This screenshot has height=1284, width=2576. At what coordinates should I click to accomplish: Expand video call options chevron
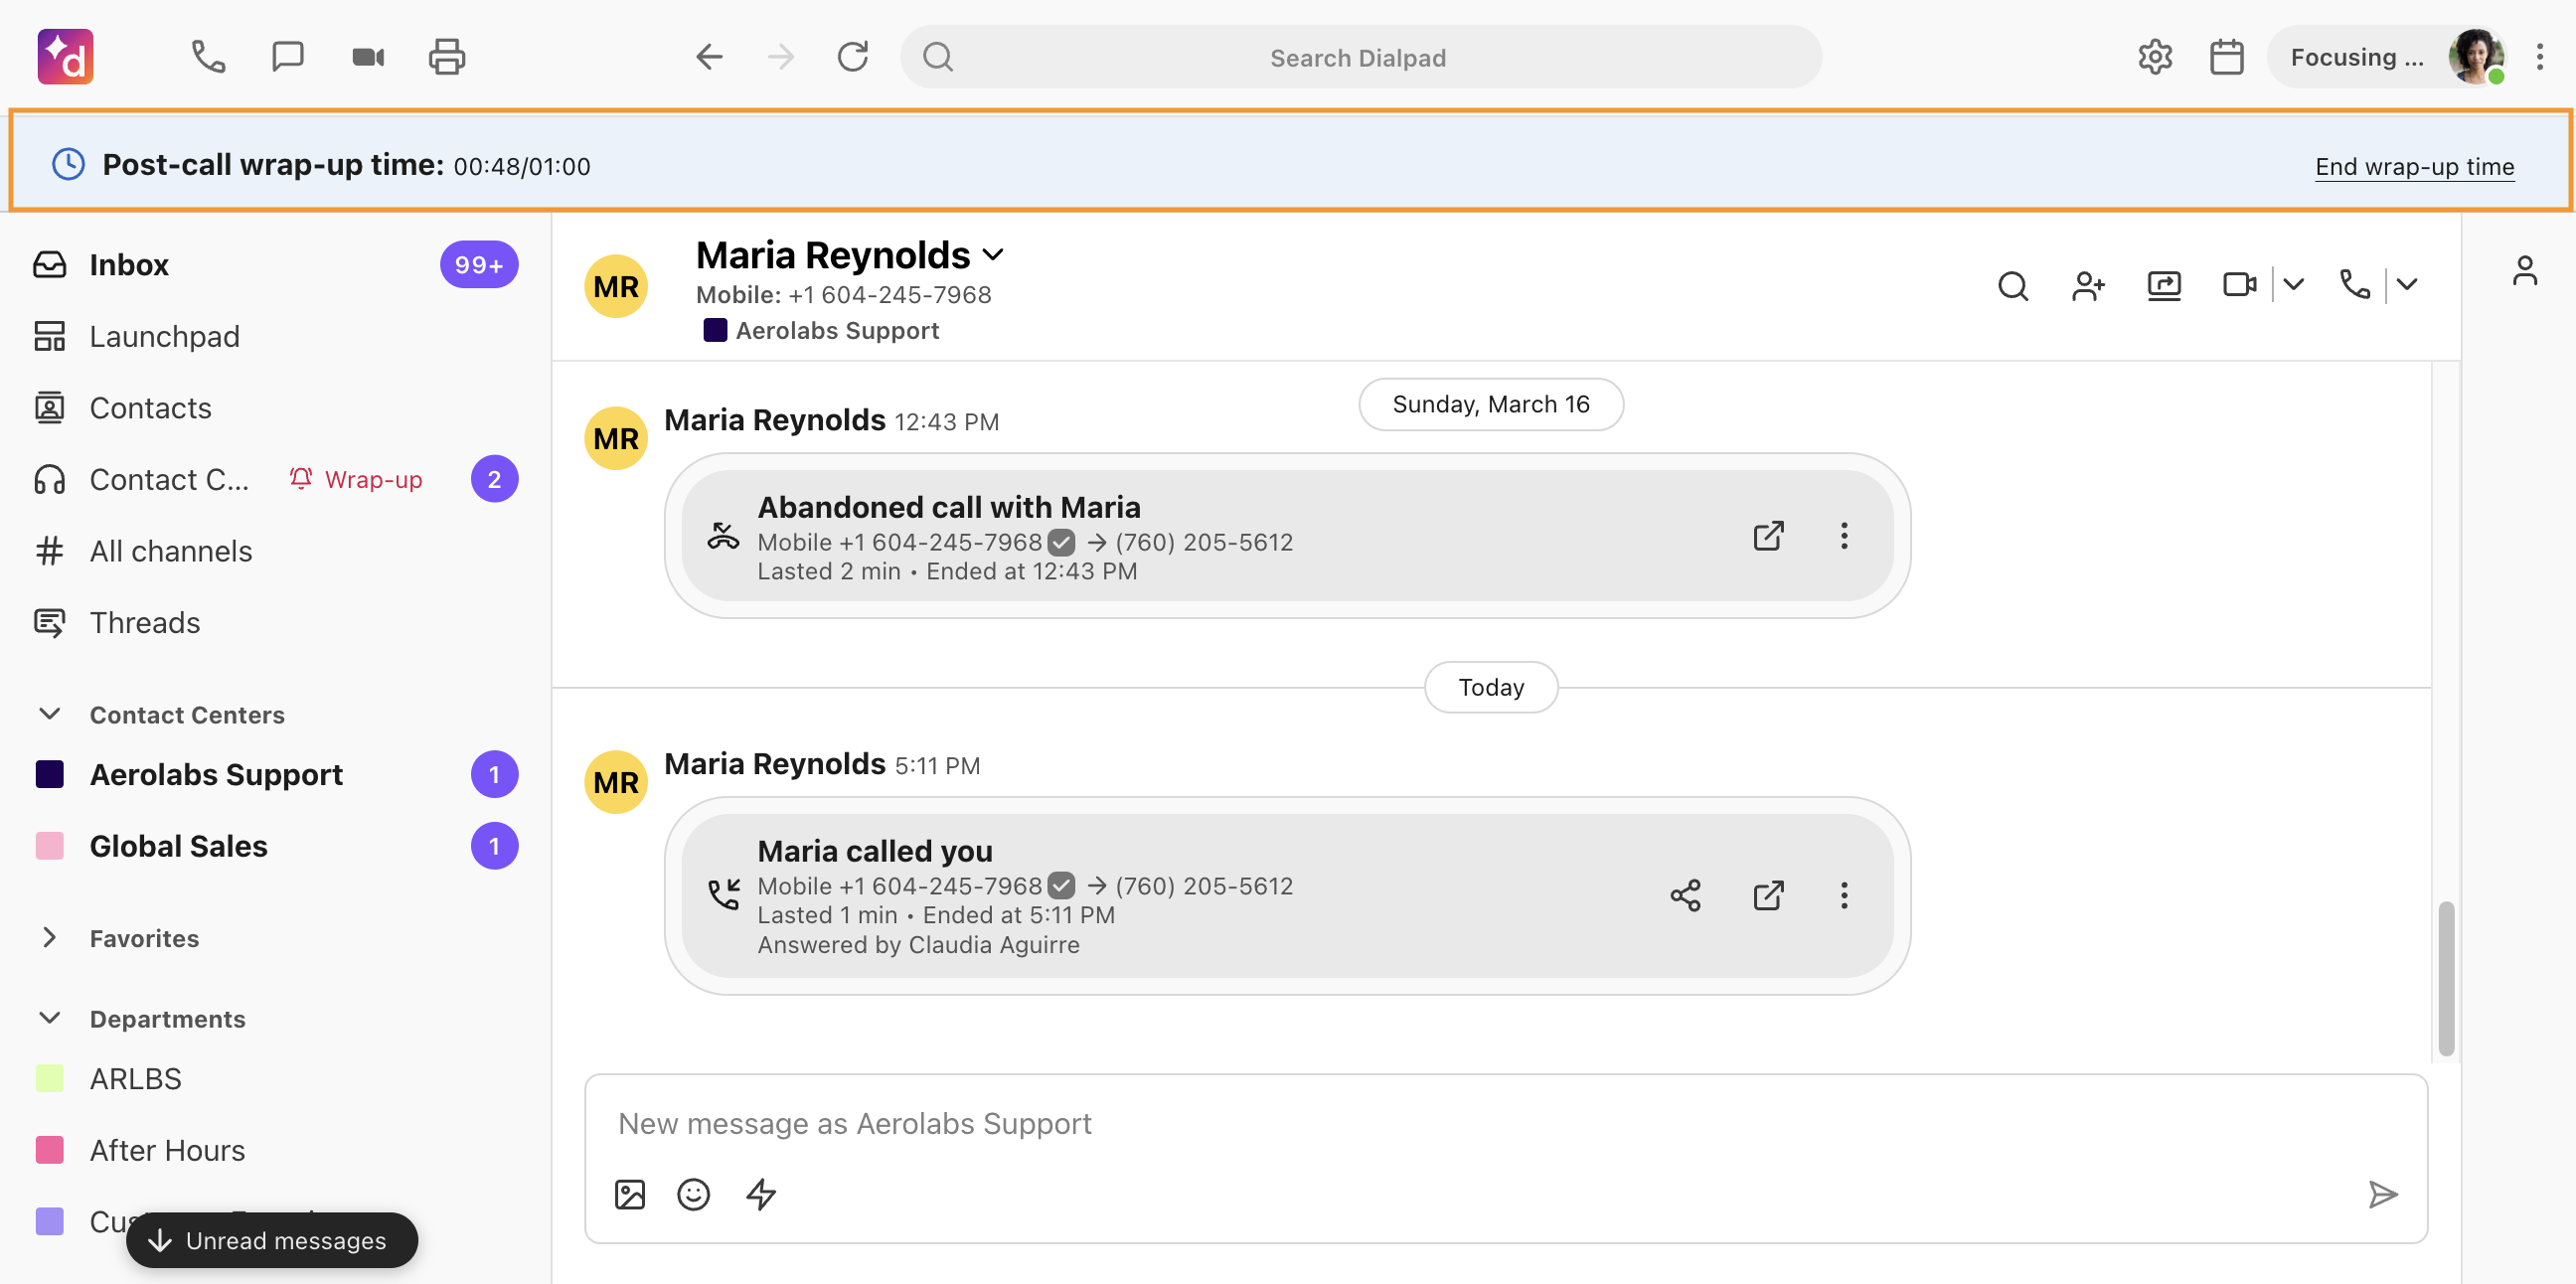[2294, 286]
